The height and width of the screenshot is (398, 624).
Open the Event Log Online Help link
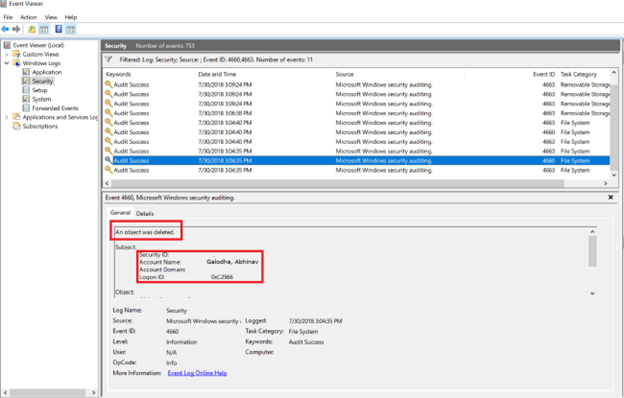[197, 373]
